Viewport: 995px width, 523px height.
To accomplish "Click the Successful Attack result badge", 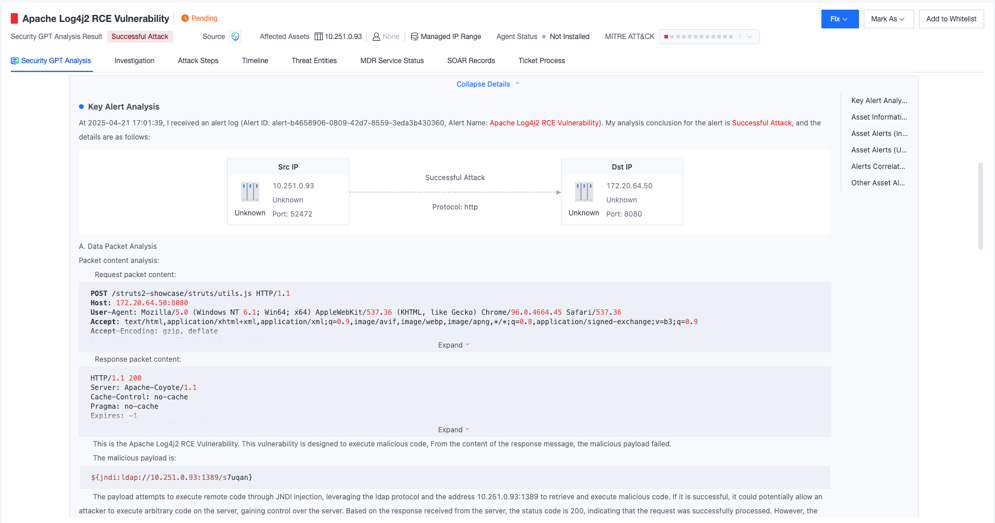I will point(140,37).
